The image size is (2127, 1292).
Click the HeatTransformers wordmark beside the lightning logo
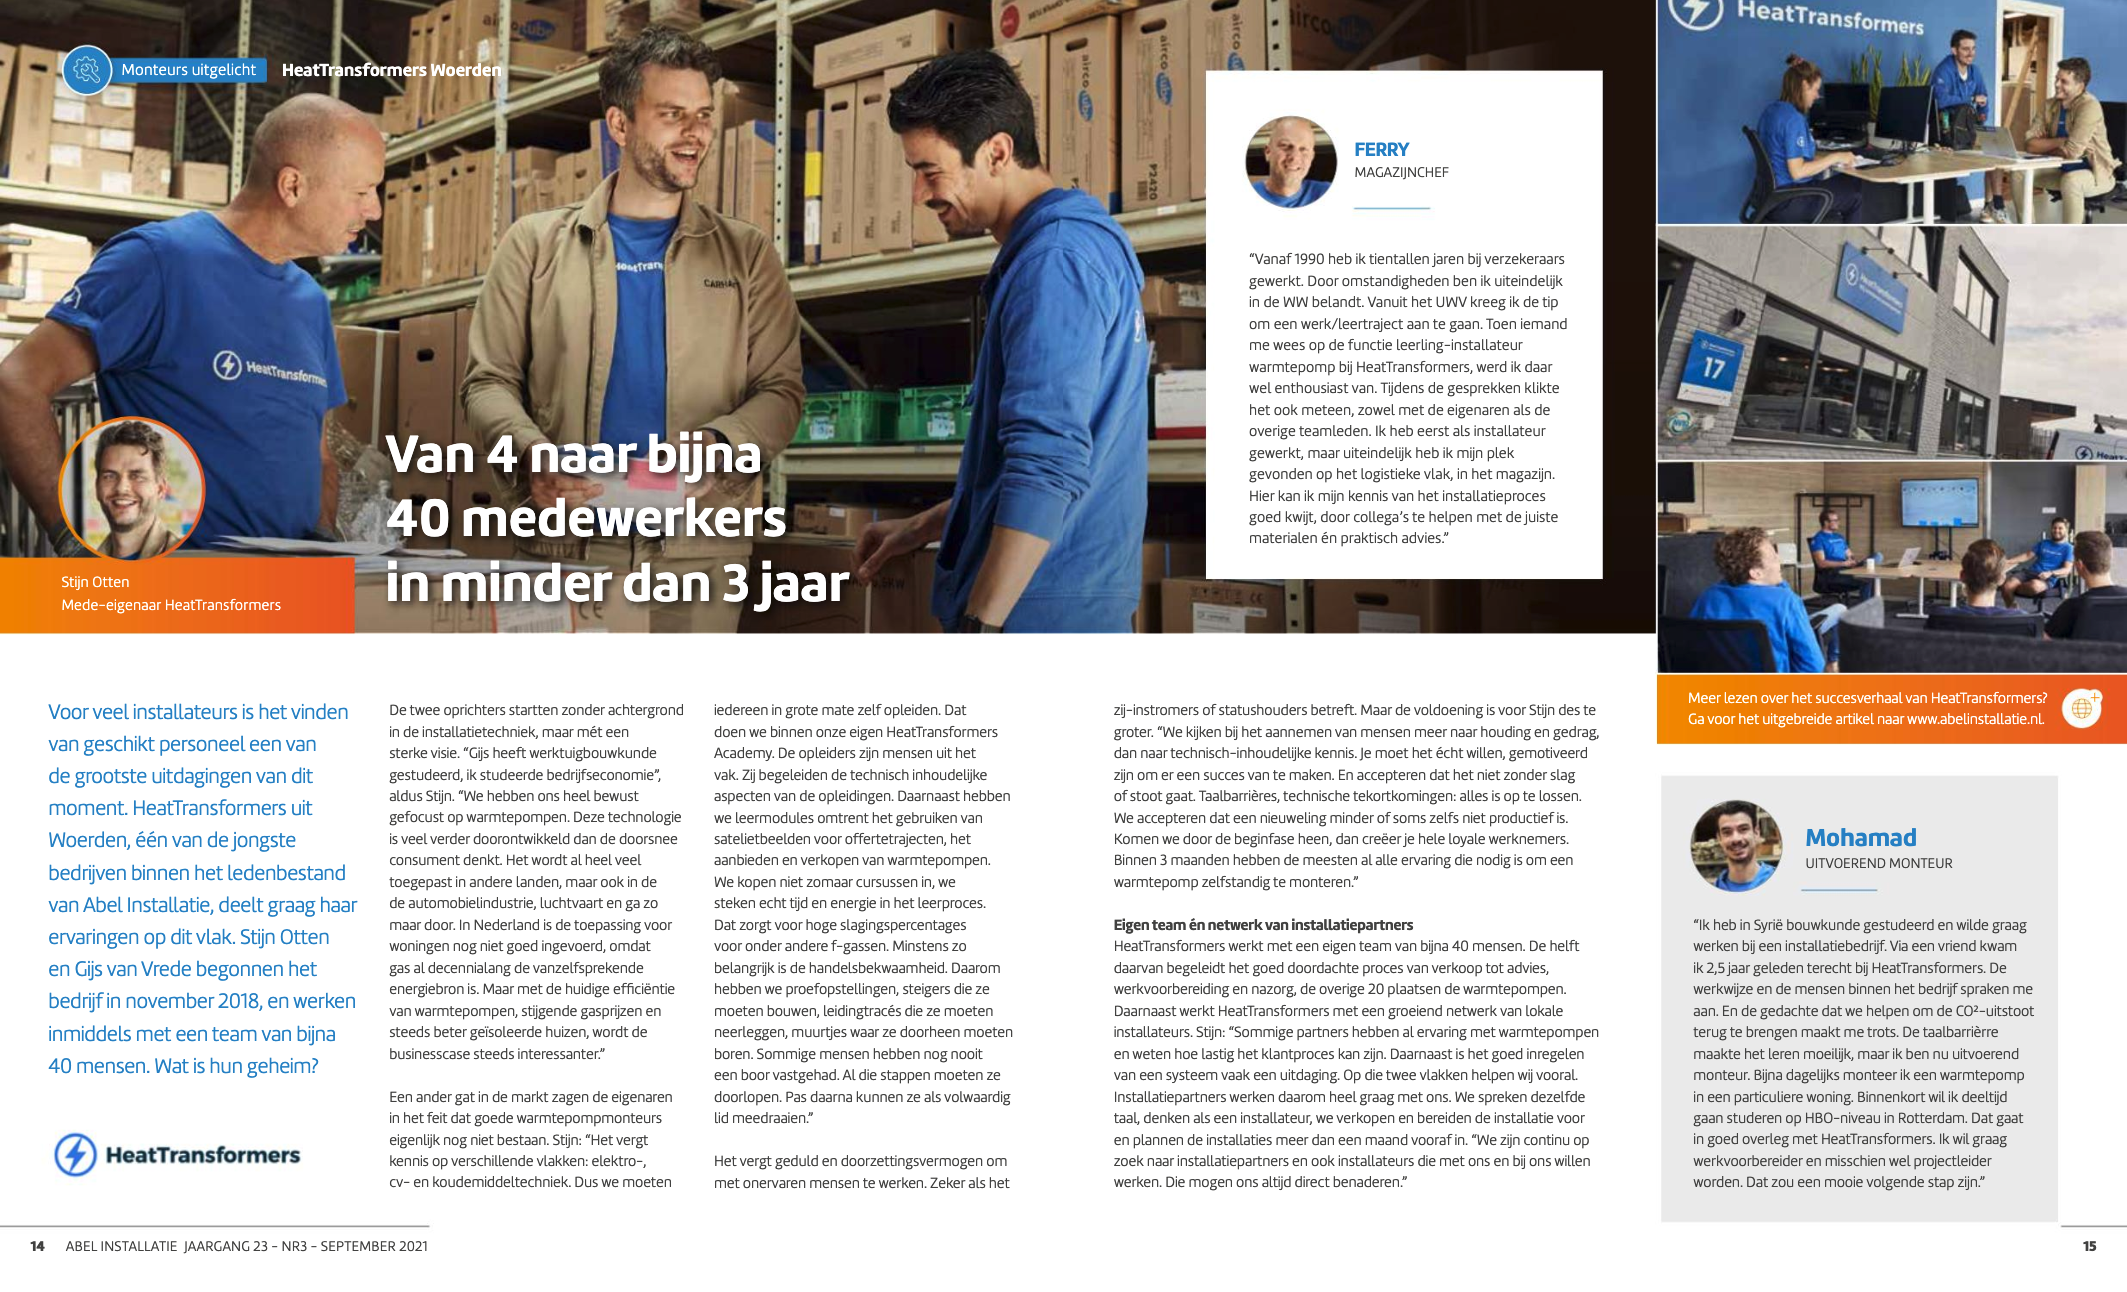tap(203, 1155)
